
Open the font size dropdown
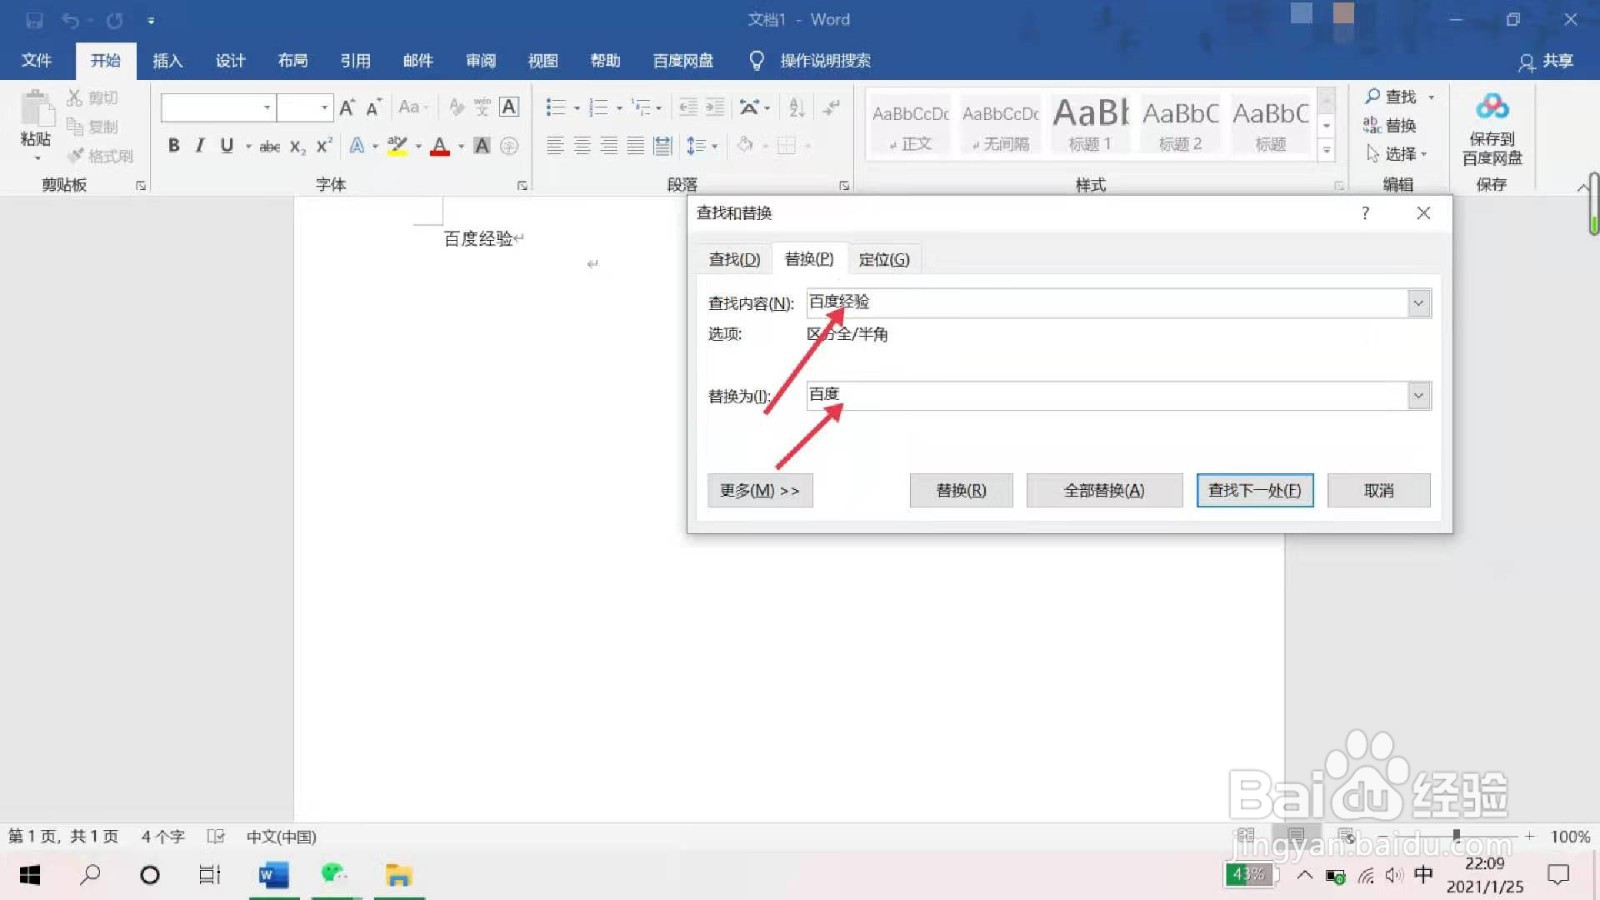(x=325, y=107)
